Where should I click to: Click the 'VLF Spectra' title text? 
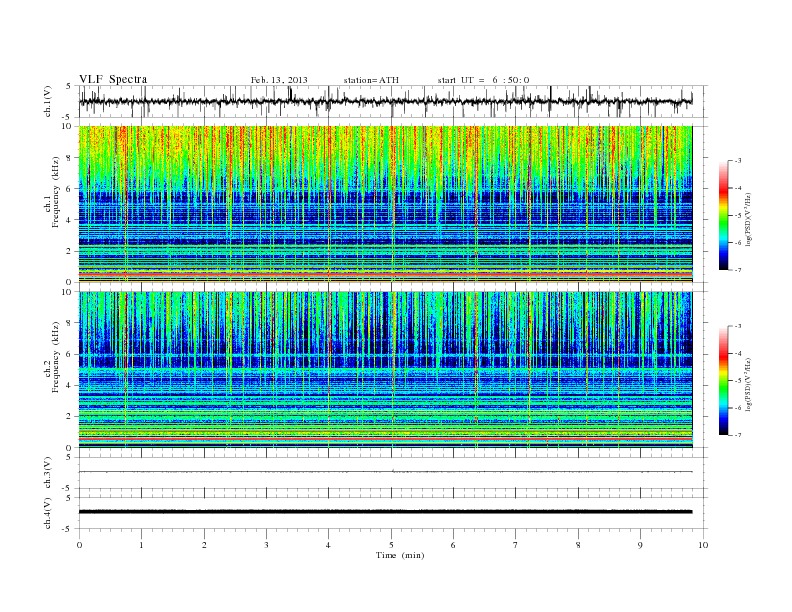(113, 79)
